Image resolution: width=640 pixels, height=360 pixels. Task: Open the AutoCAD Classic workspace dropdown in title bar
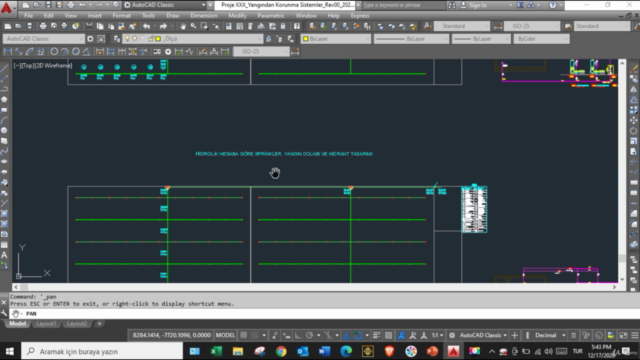tap(164, 5)
